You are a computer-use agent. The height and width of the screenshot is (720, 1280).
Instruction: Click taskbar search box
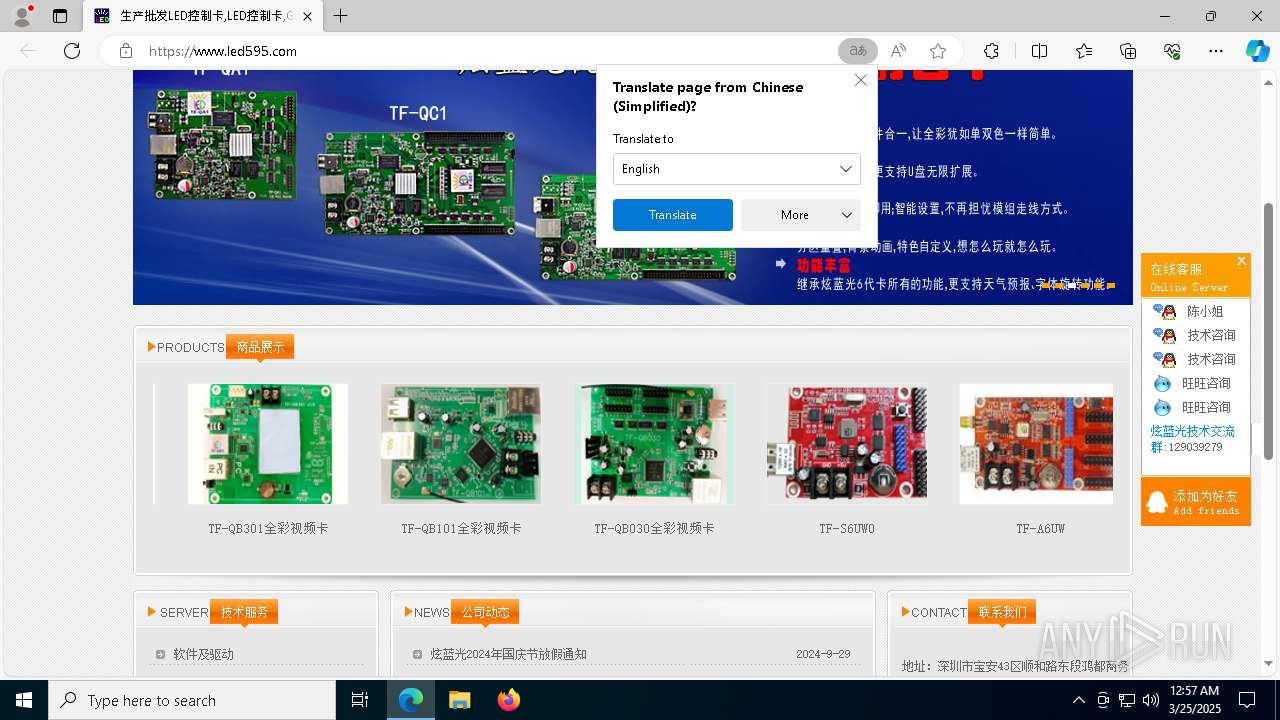tap(192, 700)
